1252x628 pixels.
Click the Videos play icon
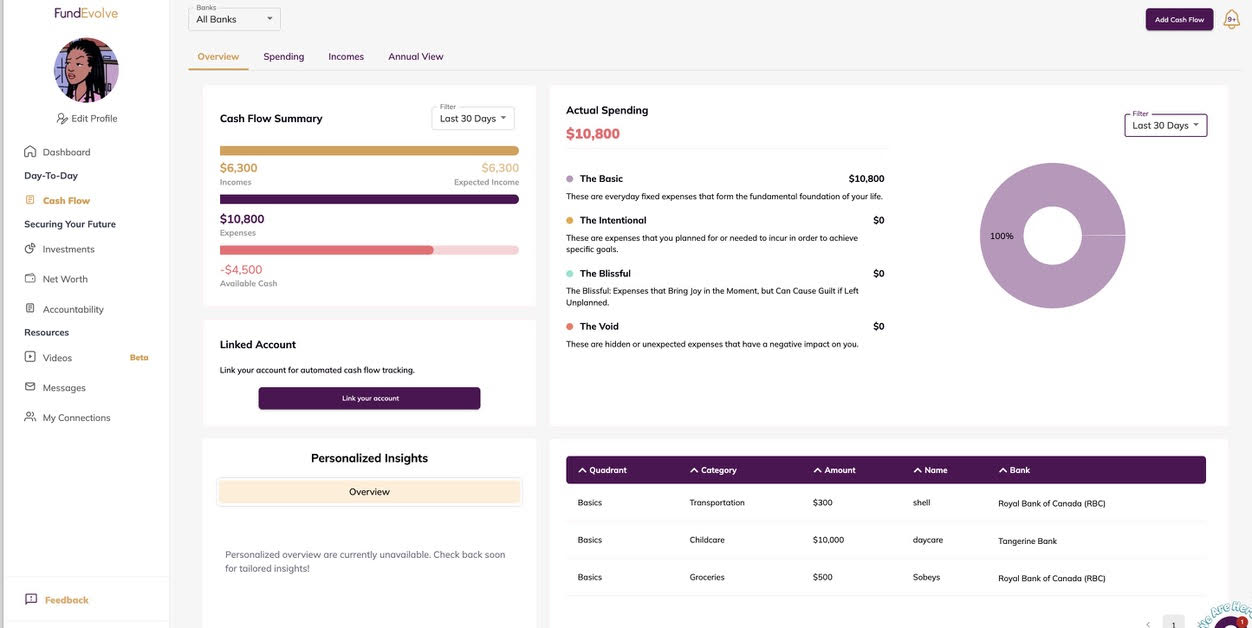click(x=30, y=356)
